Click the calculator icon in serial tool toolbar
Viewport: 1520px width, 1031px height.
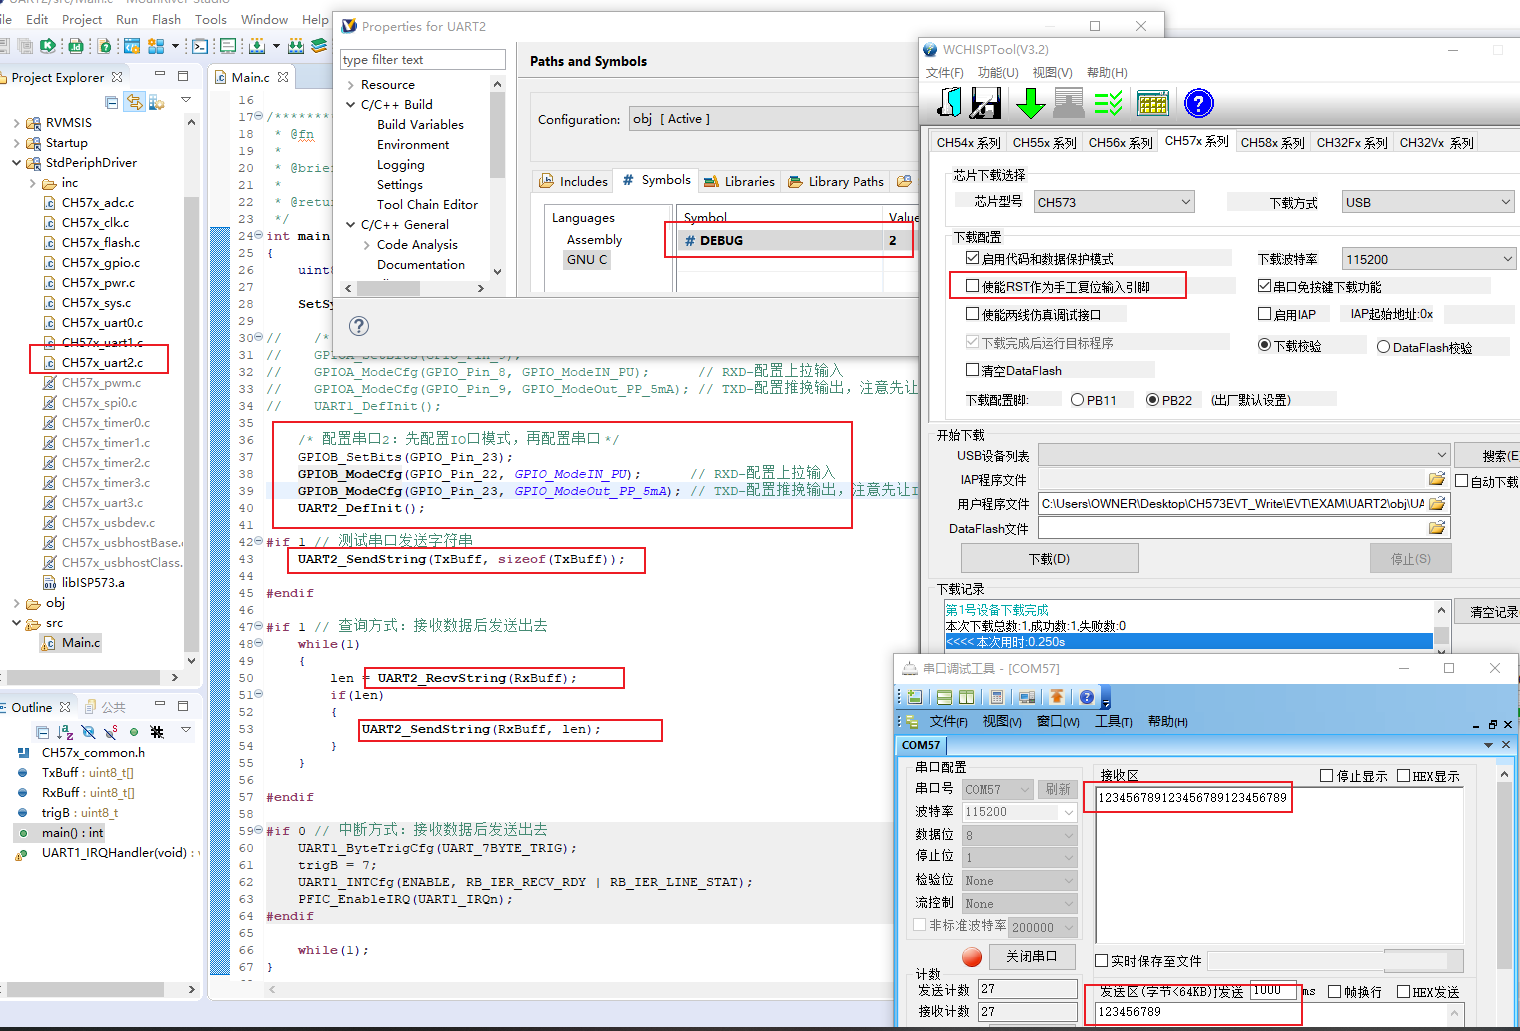tap(997, 697)
